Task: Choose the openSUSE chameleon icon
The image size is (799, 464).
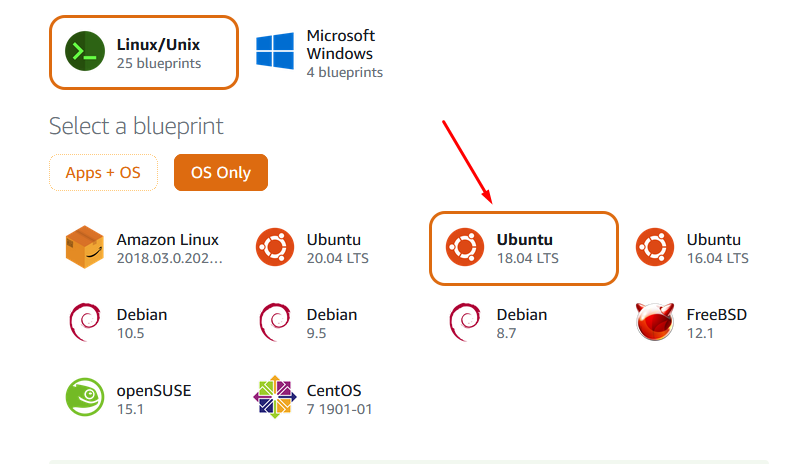Action: click(85, 397)
